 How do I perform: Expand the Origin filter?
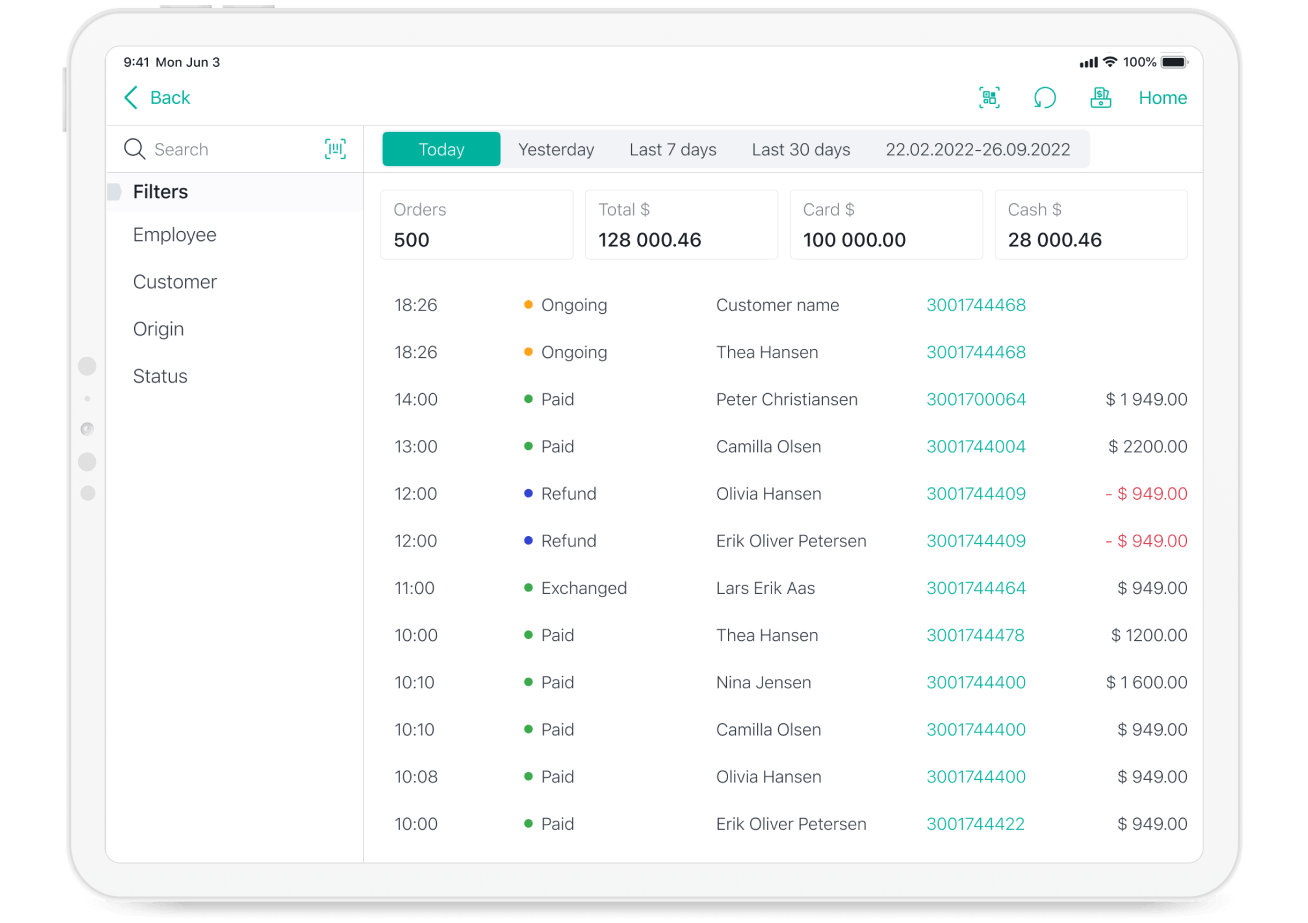click(x=158, y=329)
